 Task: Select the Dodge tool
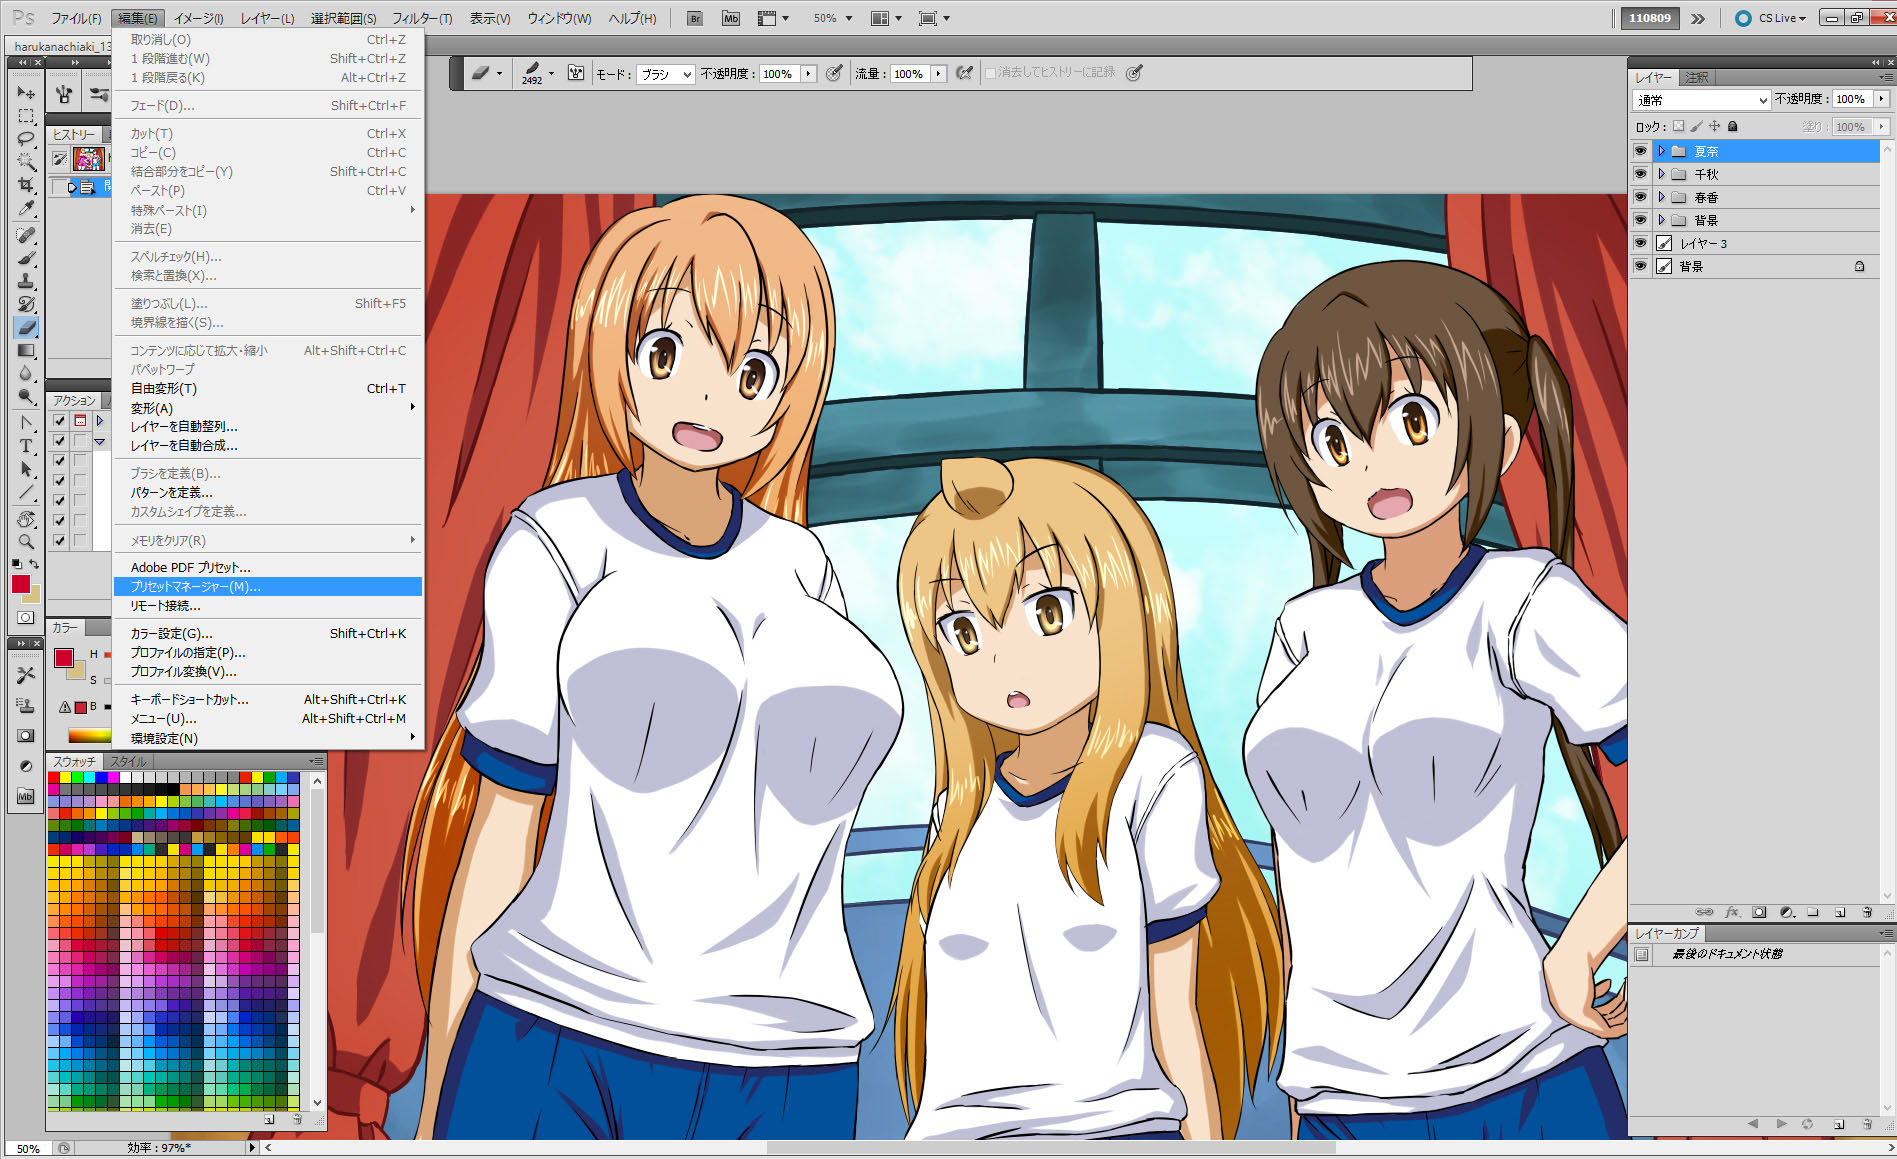pyautogui.click(x=26, y=397)
